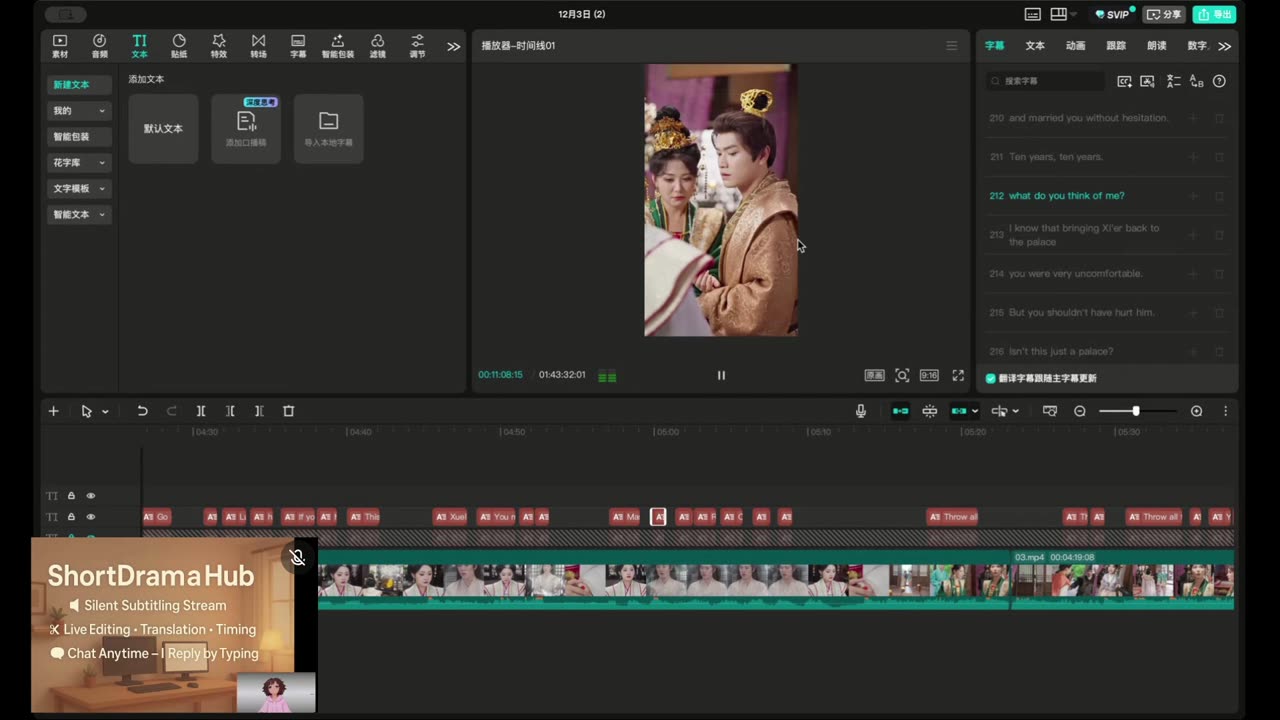Toggle visibility eye of lower text track
1280x720 pixels.
point(91,517)
